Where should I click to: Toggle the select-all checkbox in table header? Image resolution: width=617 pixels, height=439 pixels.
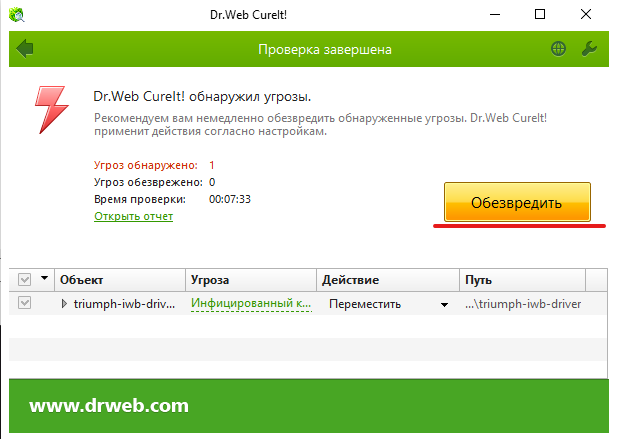coord(24,280)
